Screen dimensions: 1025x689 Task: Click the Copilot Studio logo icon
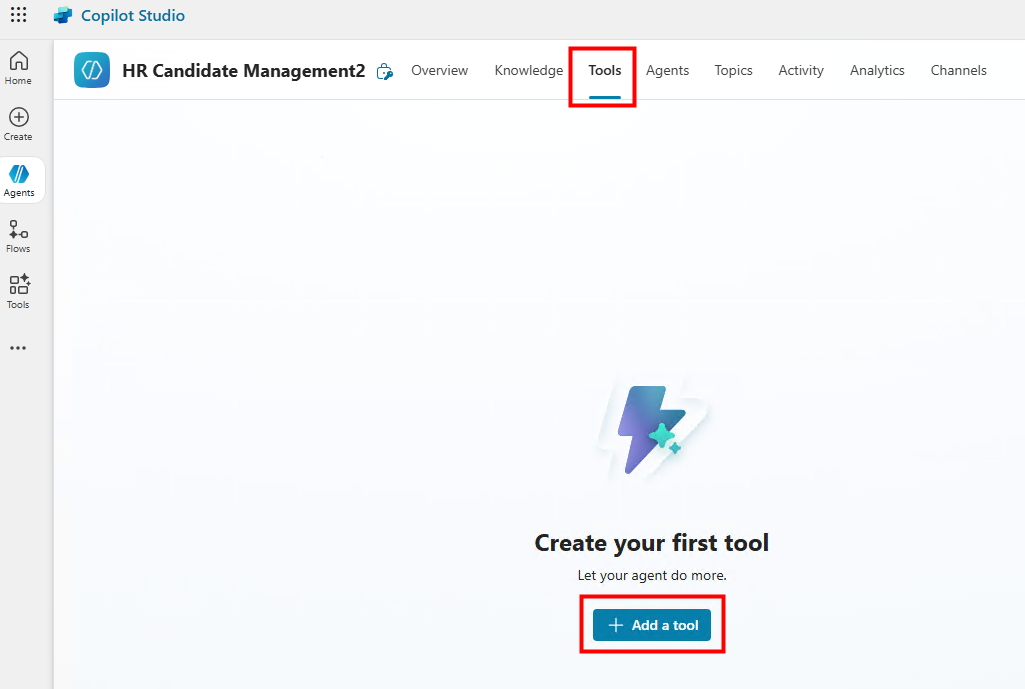coord(63,16)
